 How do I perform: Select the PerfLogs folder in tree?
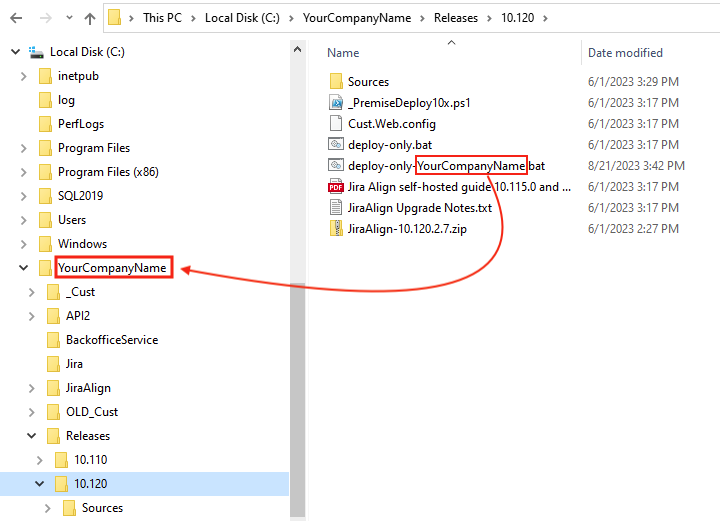pos(81,124)
